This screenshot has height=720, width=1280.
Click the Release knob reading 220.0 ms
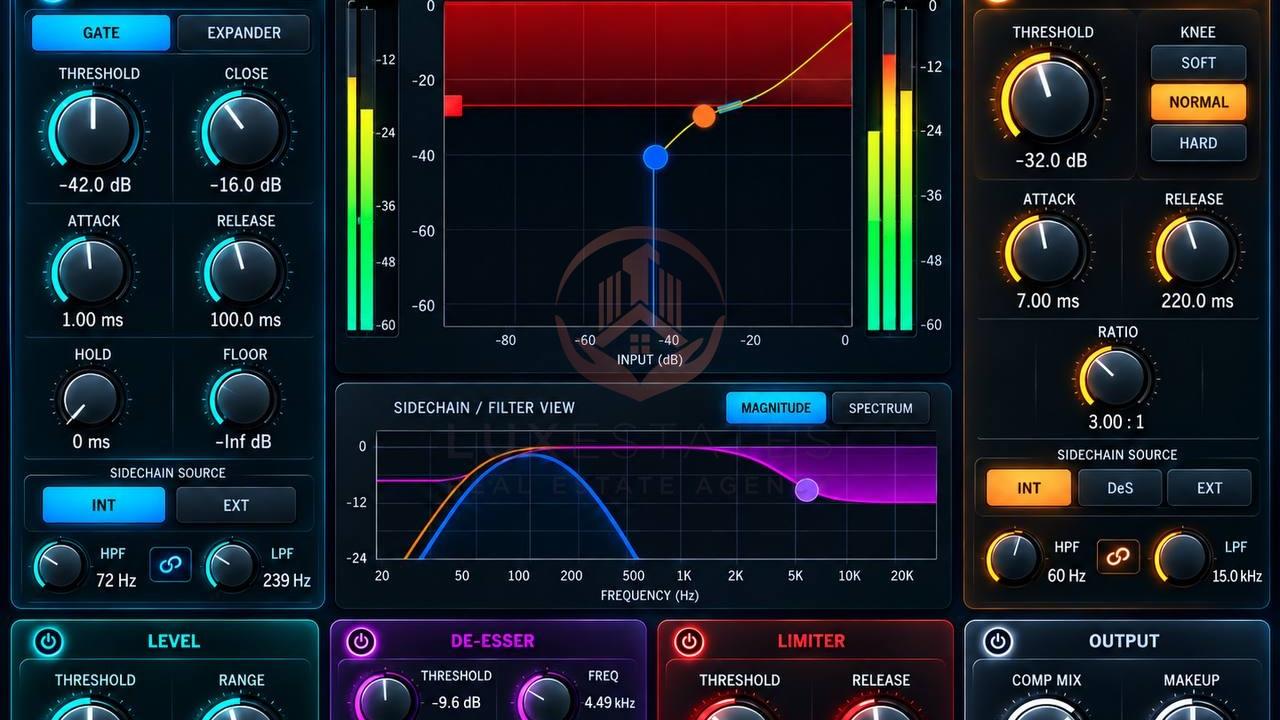(x=1196, y=250)
